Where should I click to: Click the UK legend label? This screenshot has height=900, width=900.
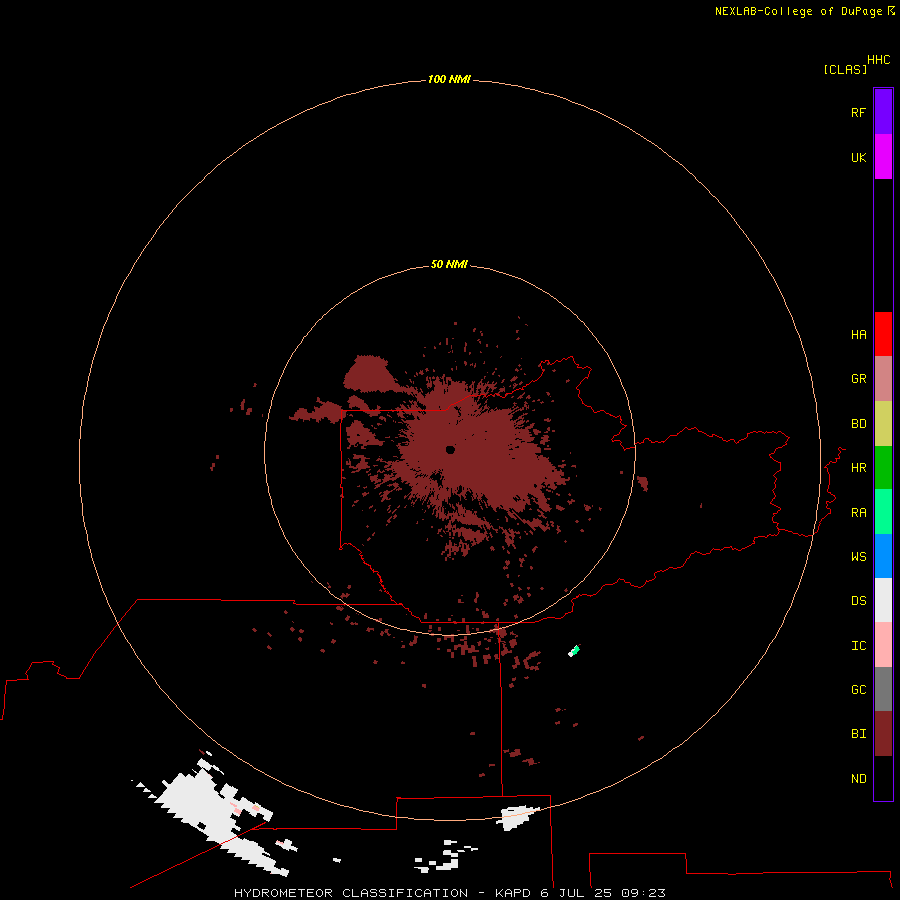click(x=858, y=157)
